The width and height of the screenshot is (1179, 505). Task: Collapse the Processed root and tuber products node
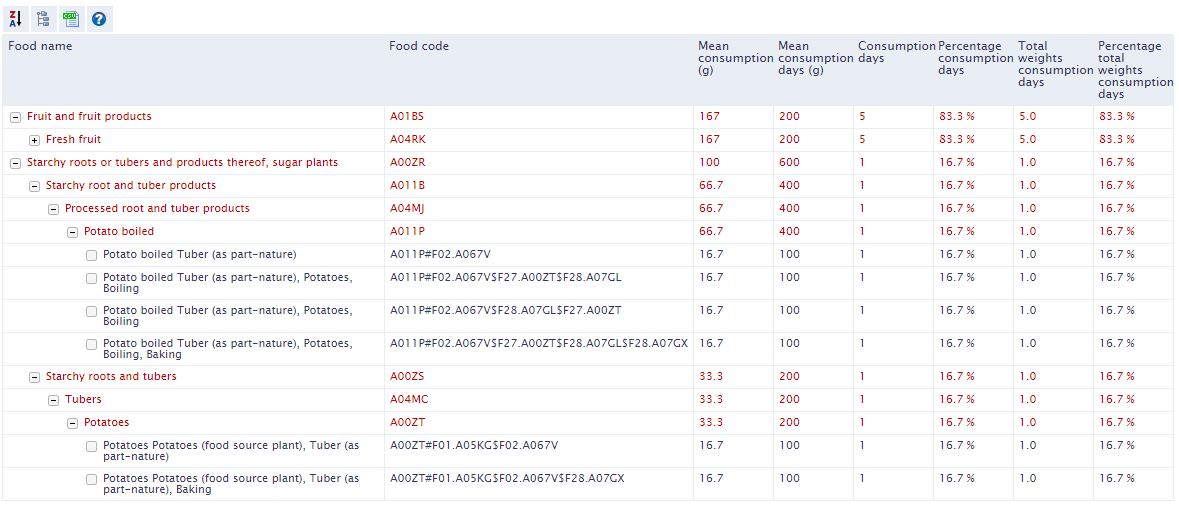point(54,209)
